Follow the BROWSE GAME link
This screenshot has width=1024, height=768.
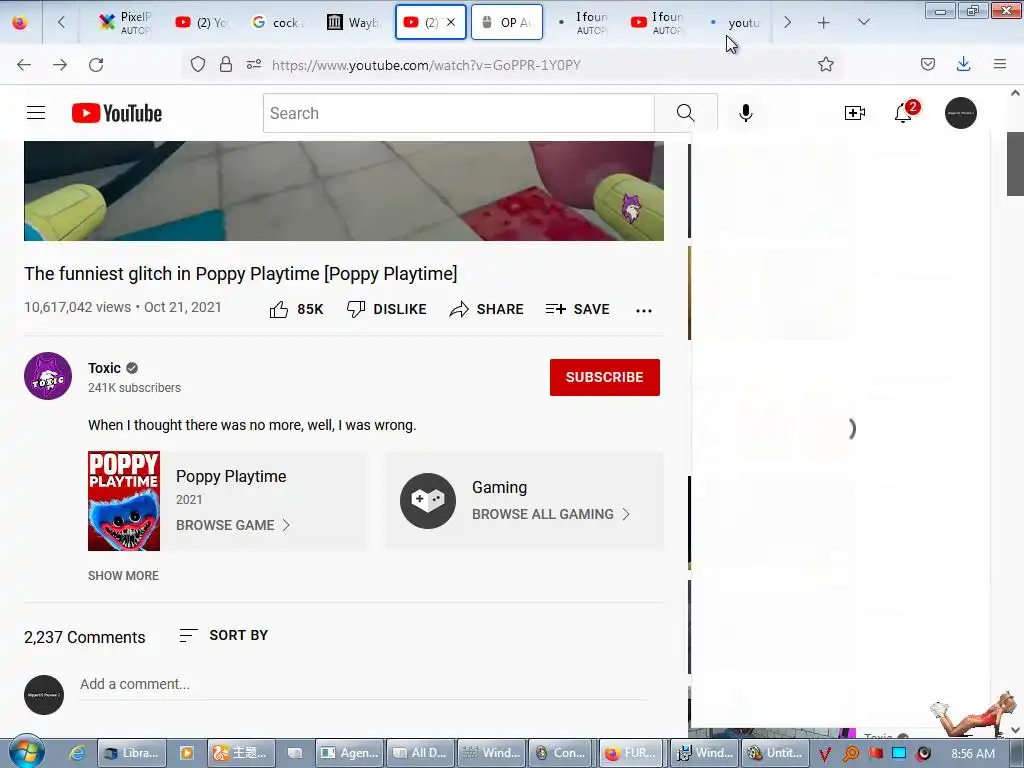[232, 525]
